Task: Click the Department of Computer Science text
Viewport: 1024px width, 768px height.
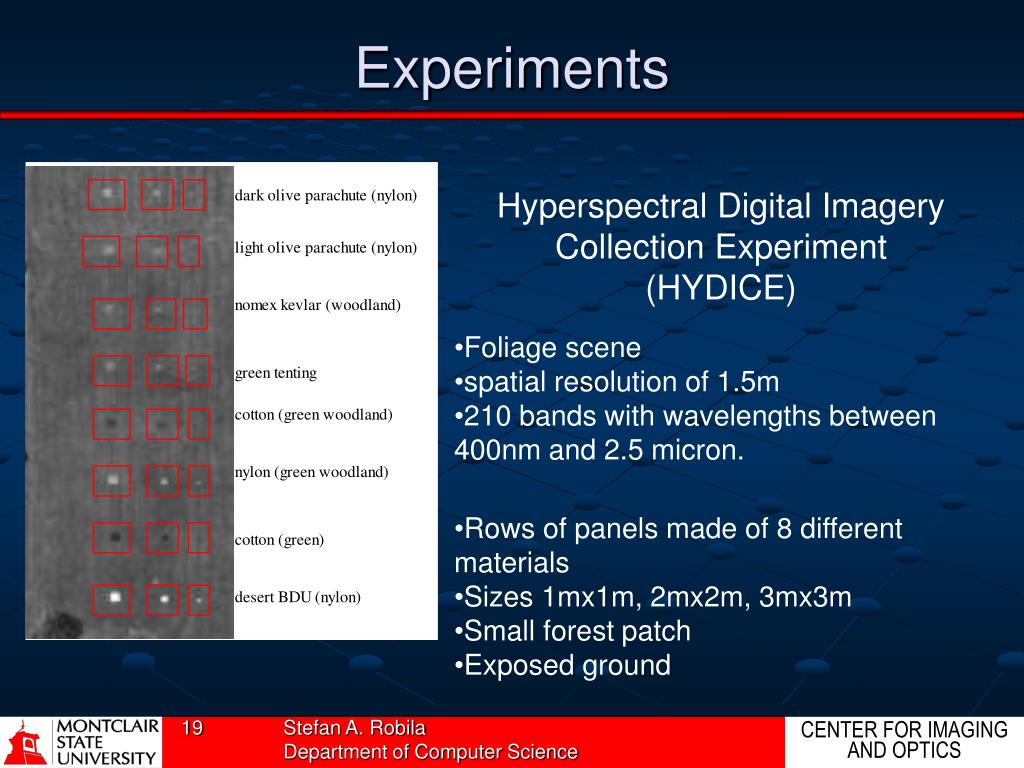Action: (430, 752)
